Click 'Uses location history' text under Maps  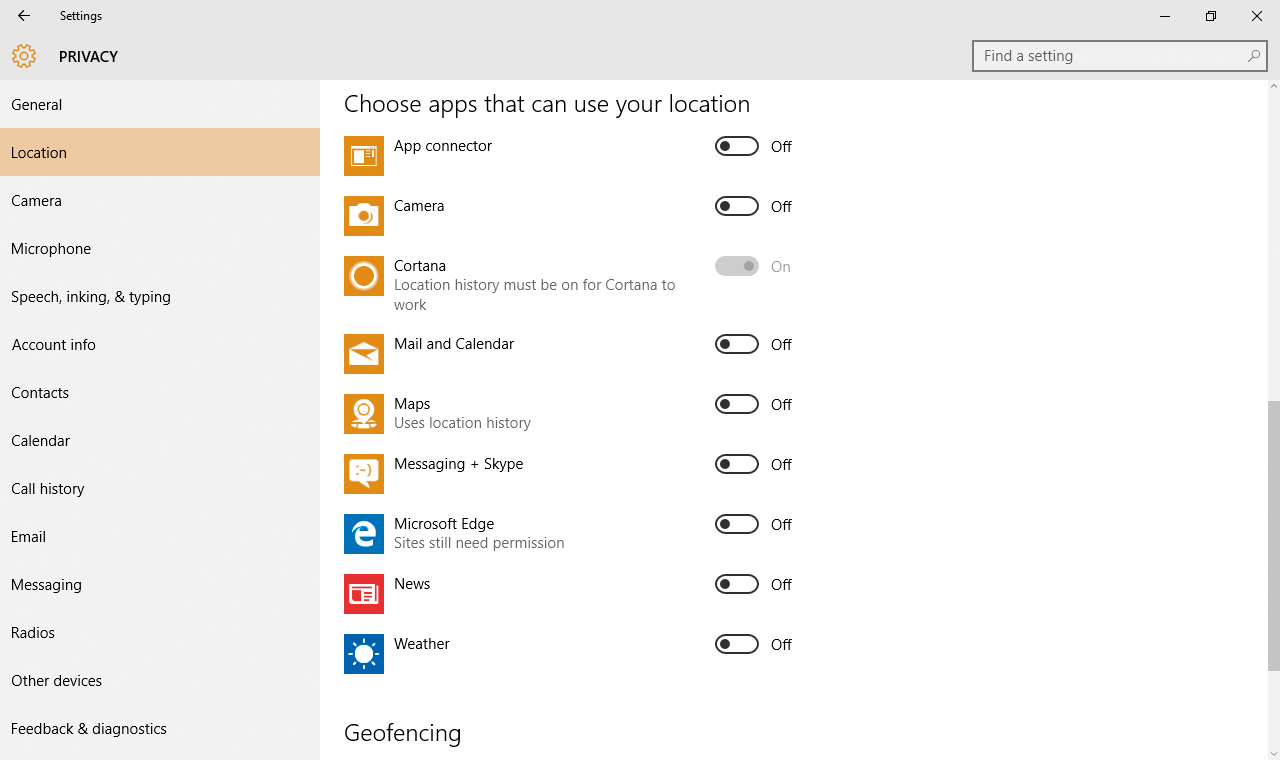click(x=462, y=423)
